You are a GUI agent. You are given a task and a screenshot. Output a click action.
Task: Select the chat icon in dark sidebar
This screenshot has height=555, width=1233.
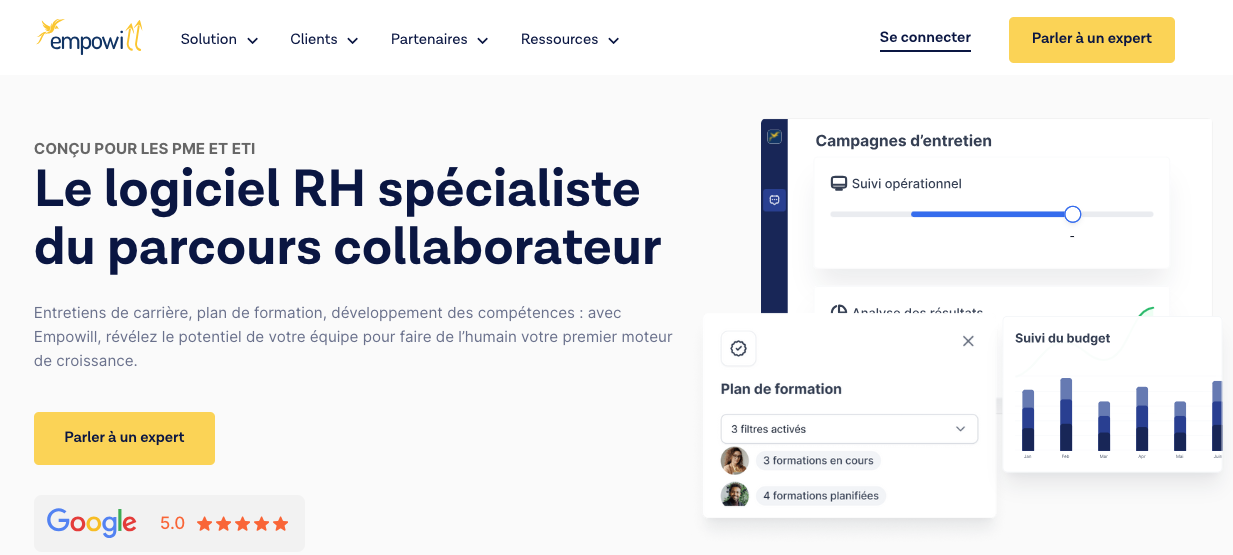pos(774,200)
